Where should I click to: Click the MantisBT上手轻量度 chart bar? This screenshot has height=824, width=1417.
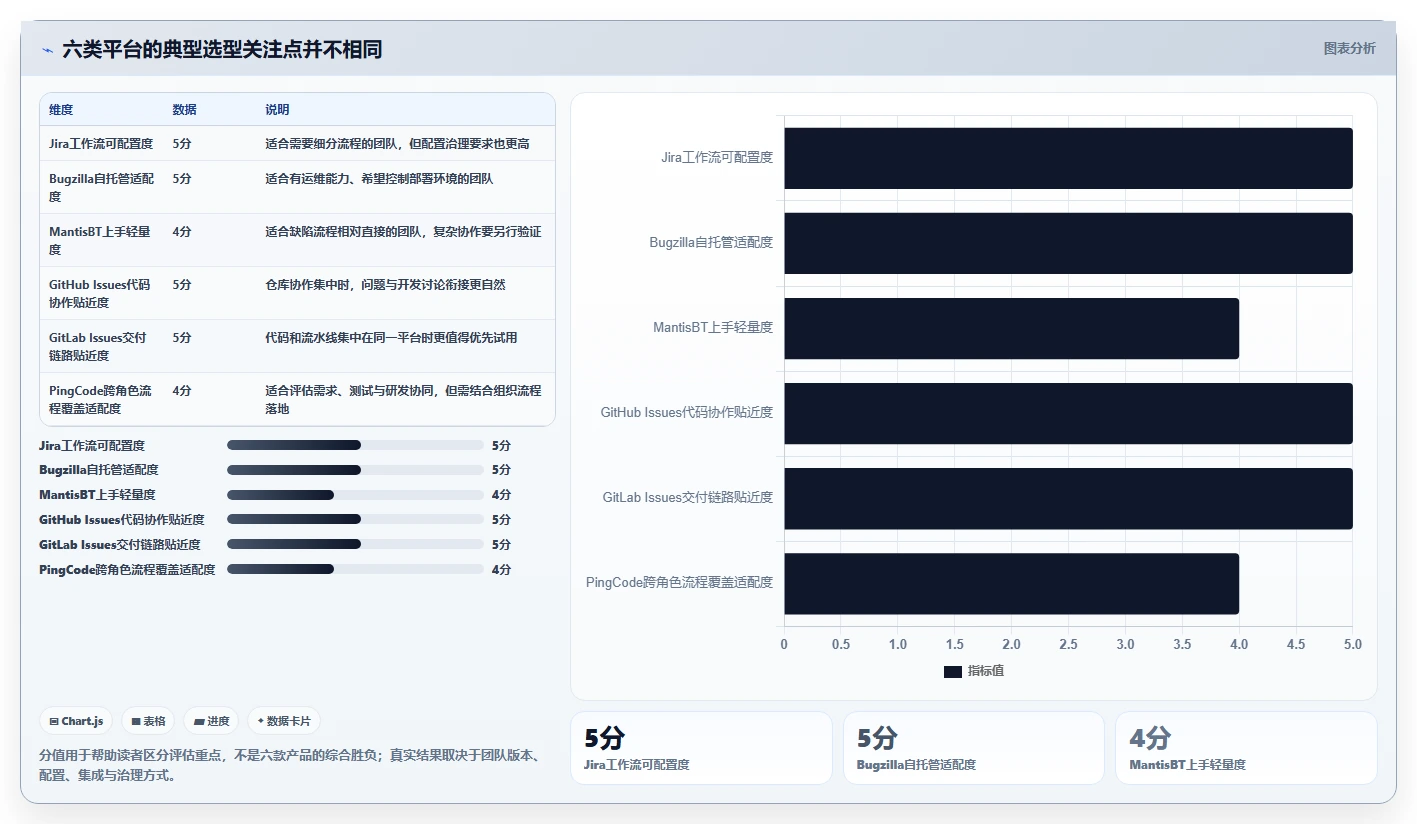pyautogui.click(x=1011, y=328)
